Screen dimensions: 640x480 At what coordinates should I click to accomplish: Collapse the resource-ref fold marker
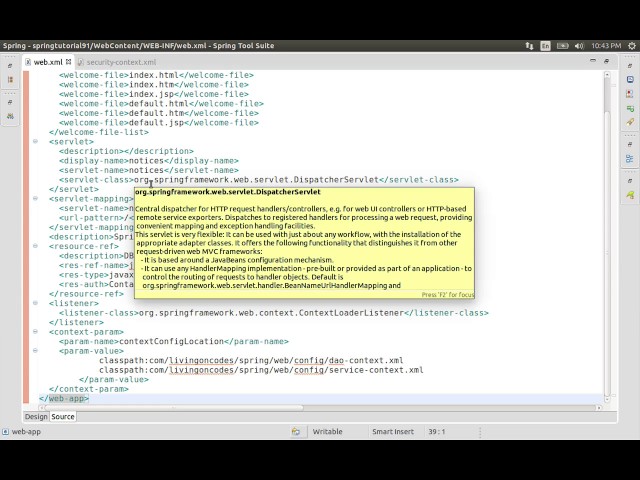pos(36,246)
